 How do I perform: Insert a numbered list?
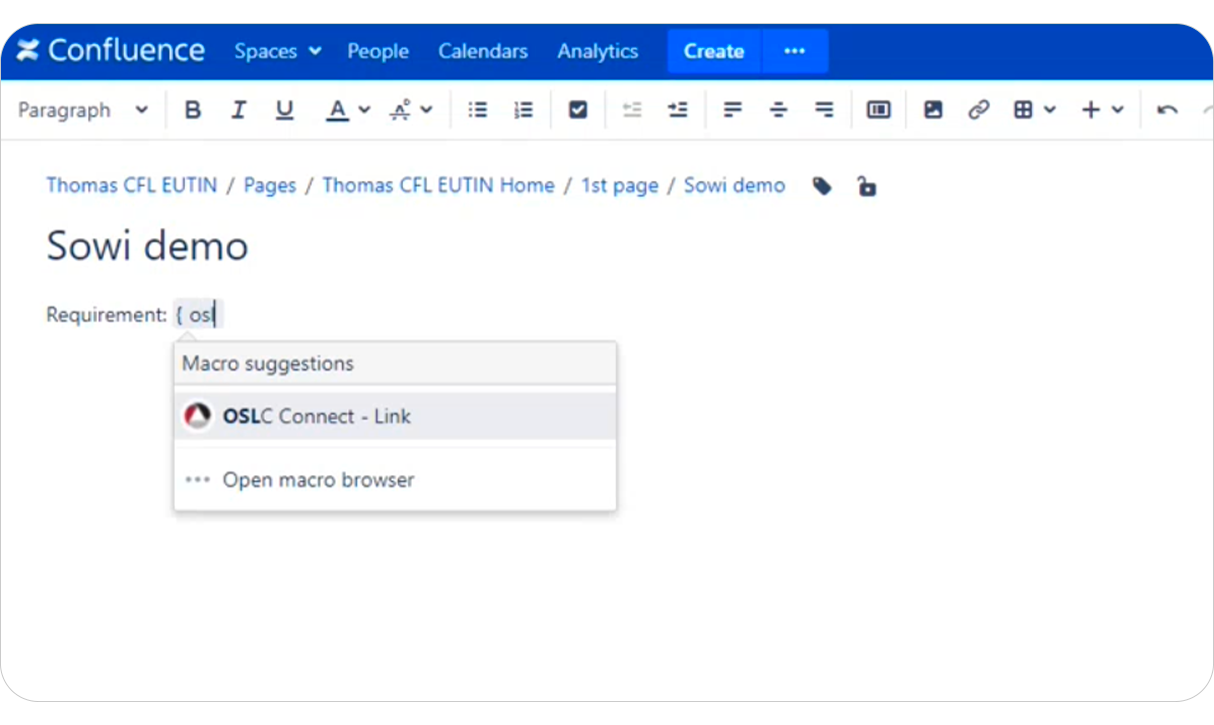click(523, 110)
